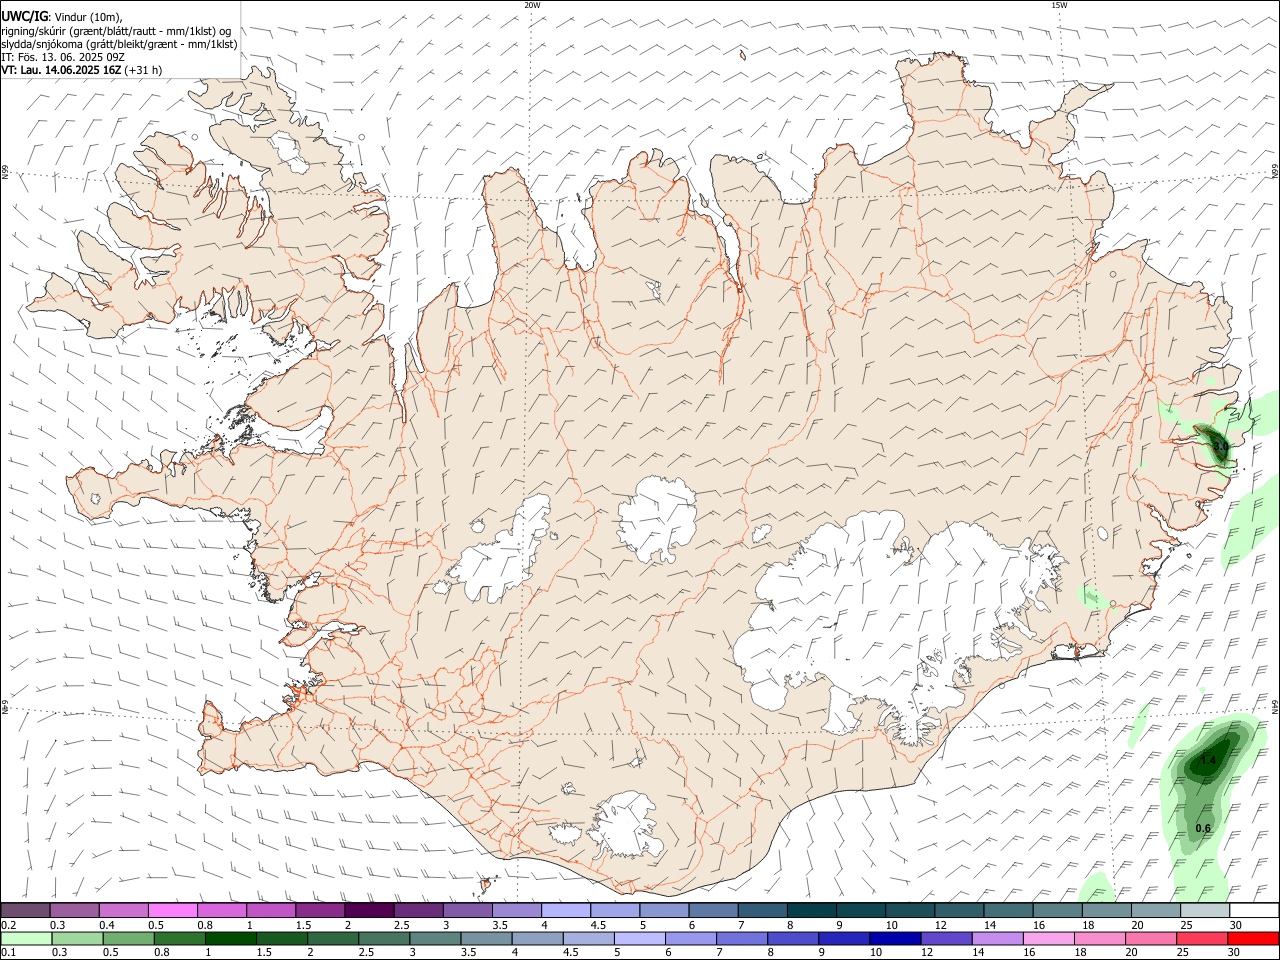This screenshot has width=1280, height=960.
Task: Click the pink bottom-row swatch between 18 and 20
Action: 1099,939
